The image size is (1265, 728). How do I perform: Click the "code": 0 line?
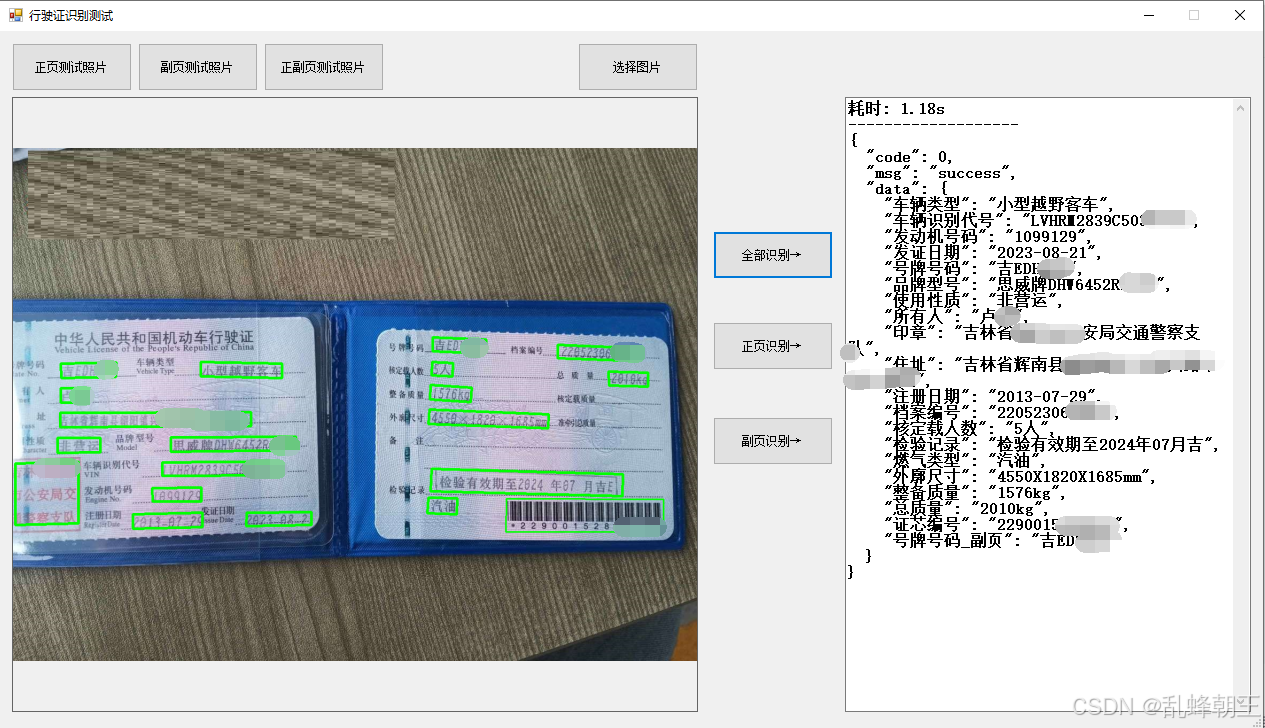coord(909,157)
